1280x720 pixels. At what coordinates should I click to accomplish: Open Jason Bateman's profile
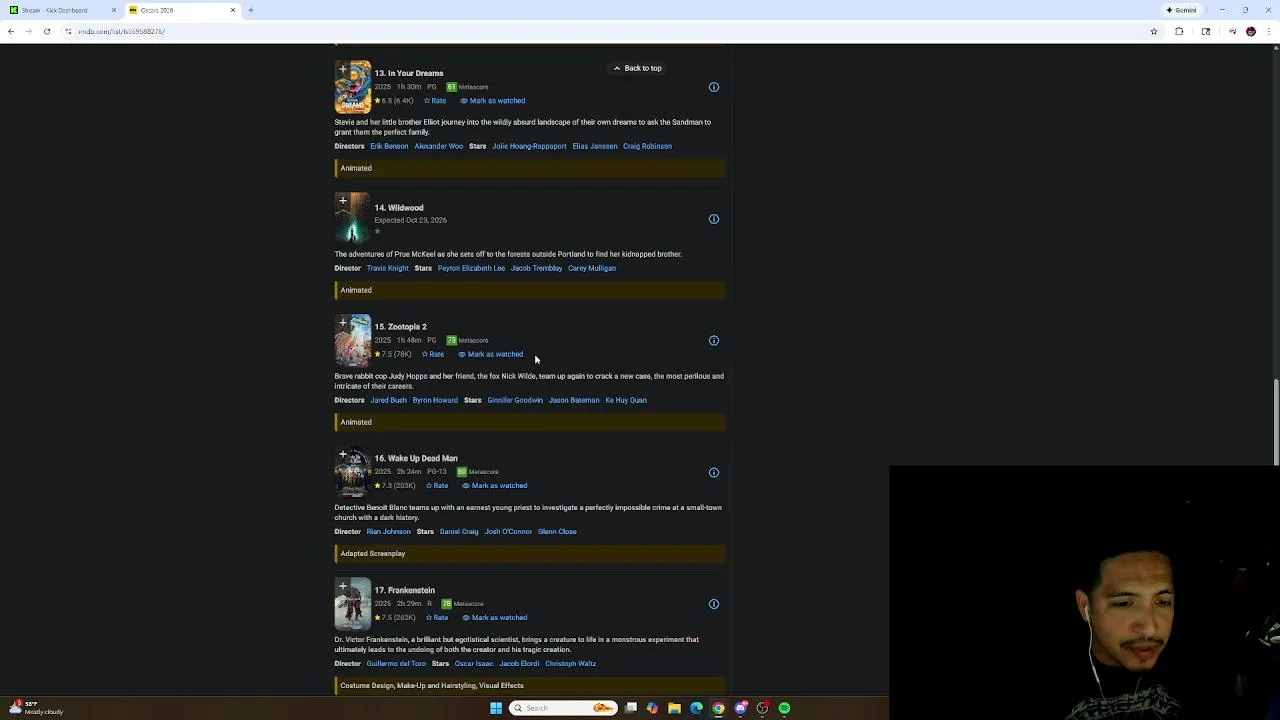coord(574,400)
